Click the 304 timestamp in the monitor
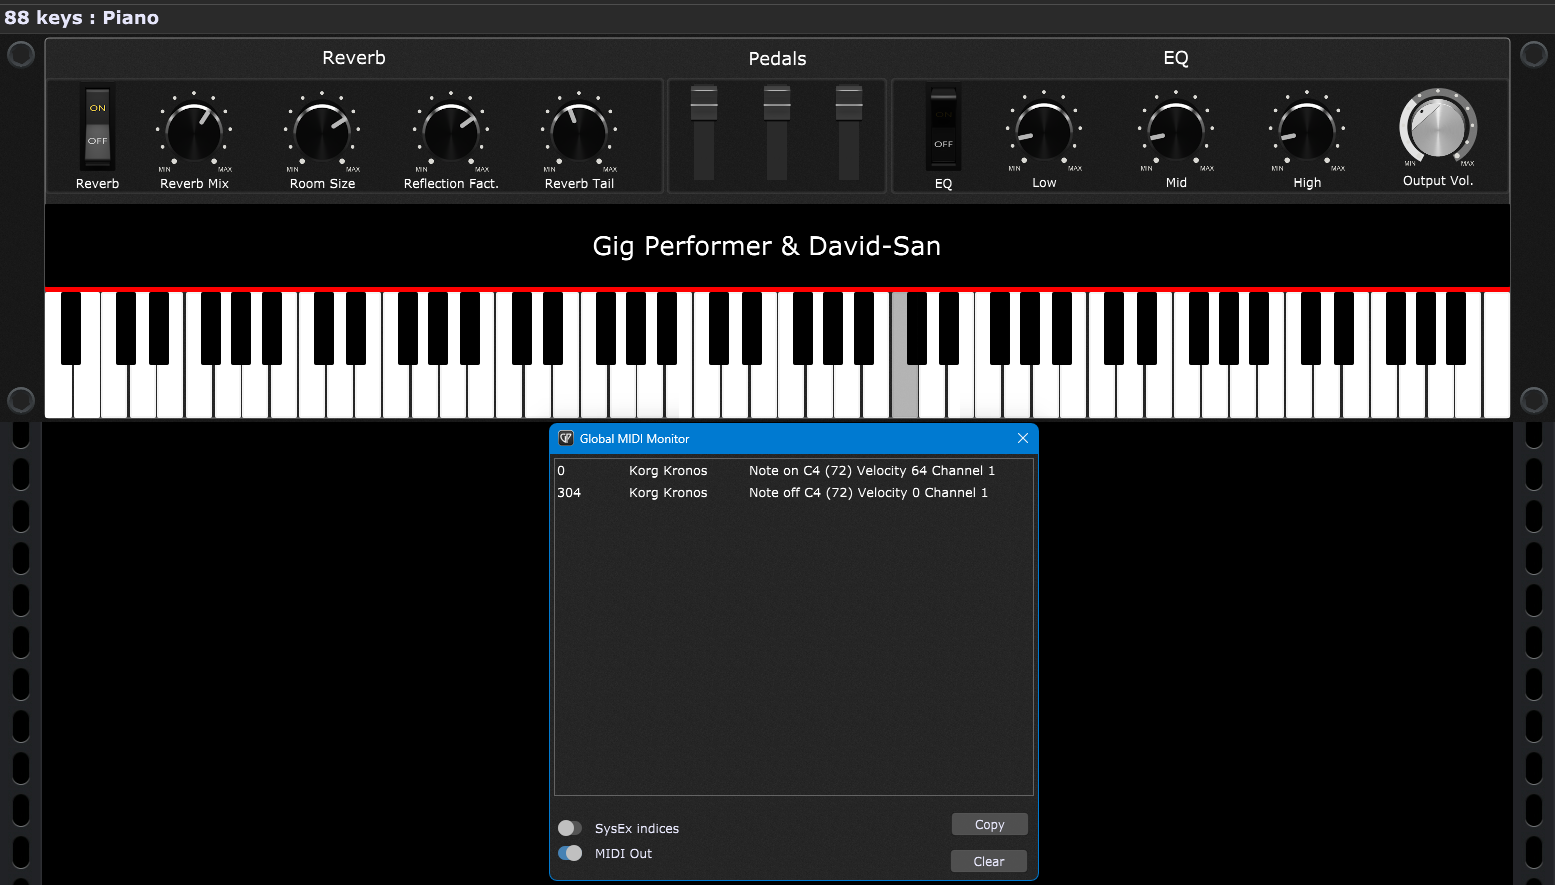This screenshot has height=885, width=1555. (569, 492)
